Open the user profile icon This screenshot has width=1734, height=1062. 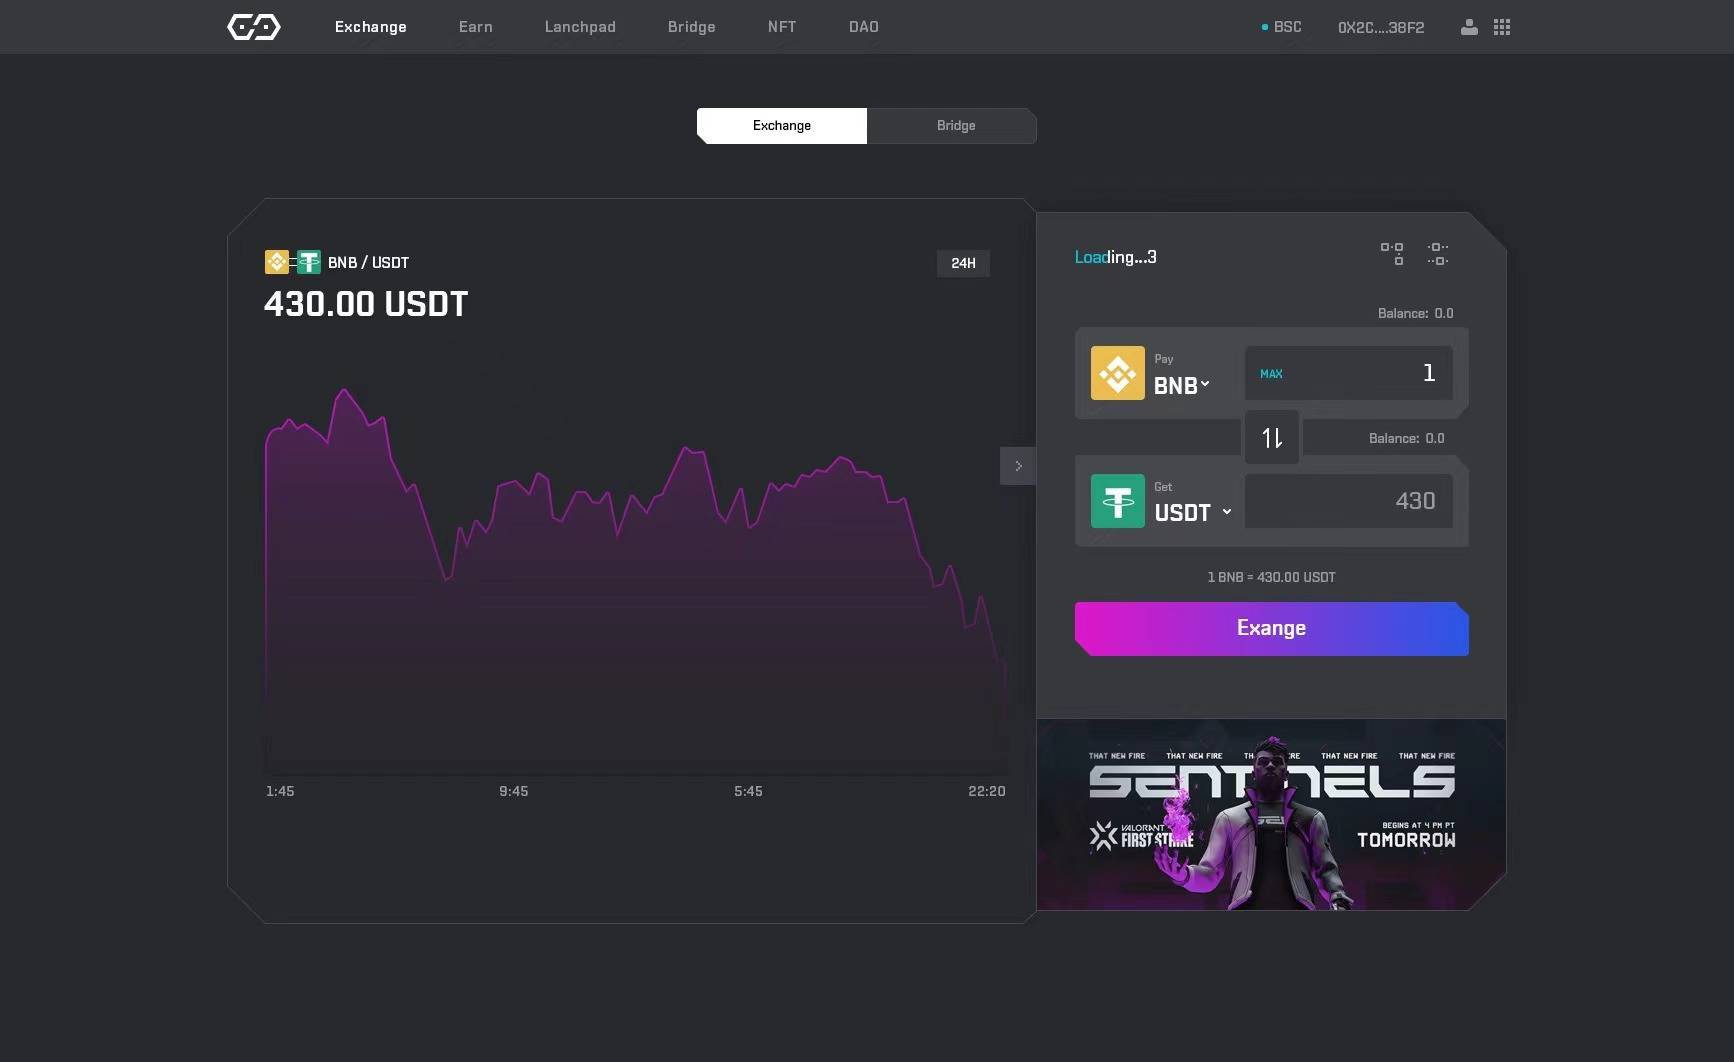1469,27
